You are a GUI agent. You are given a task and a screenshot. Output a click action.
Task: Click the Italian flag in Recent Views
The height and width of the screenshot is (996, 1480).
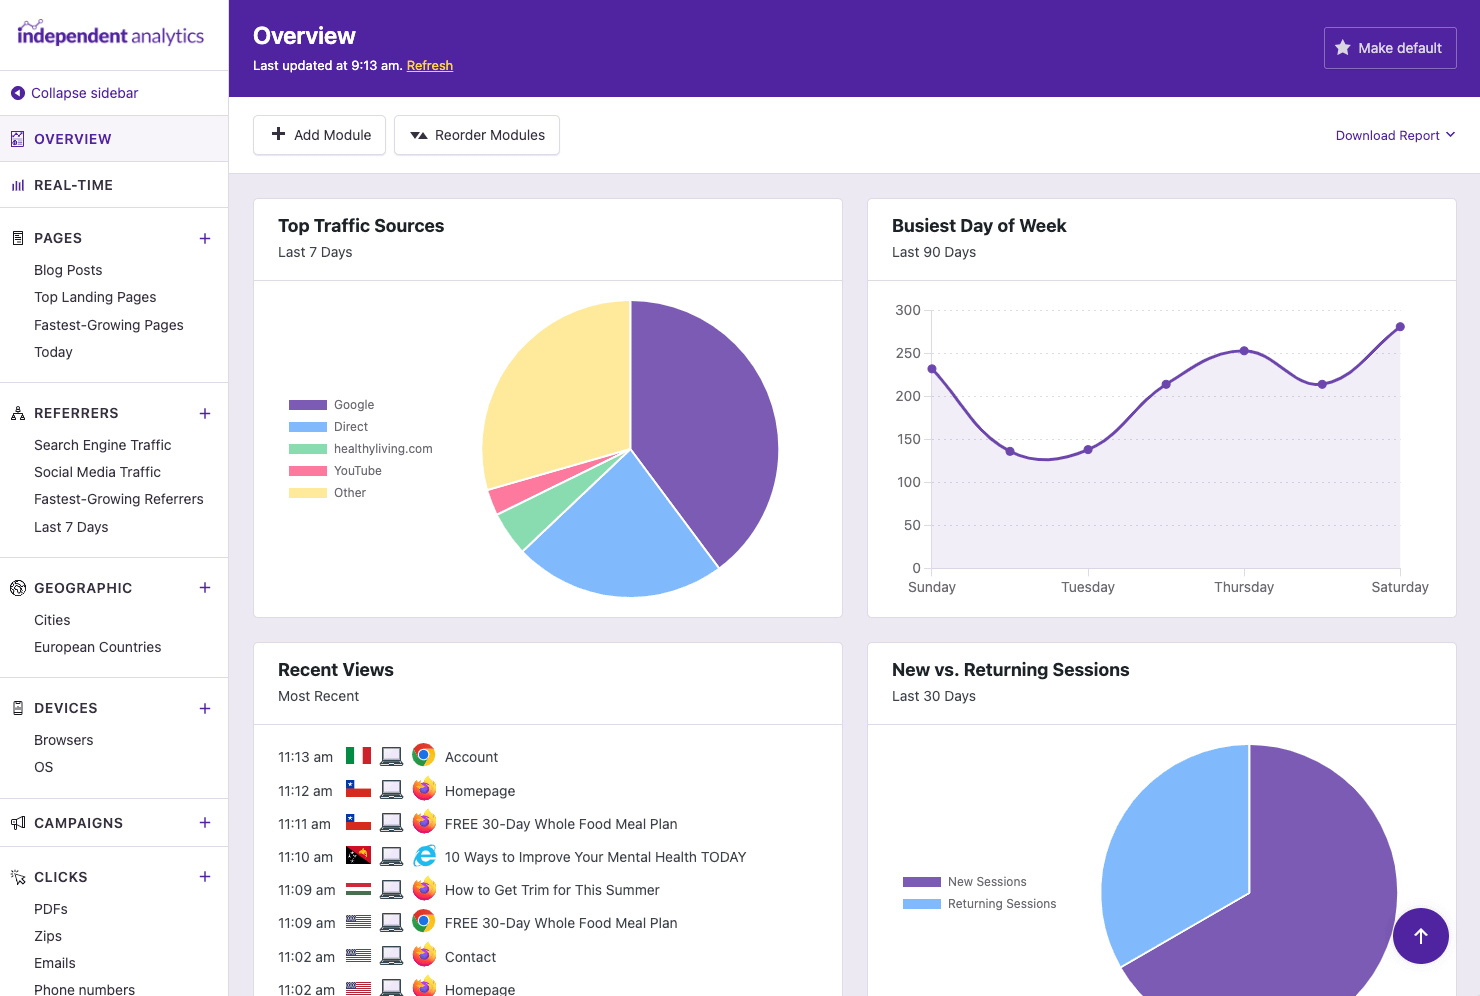pyautogui.click(x=358, y=754)
